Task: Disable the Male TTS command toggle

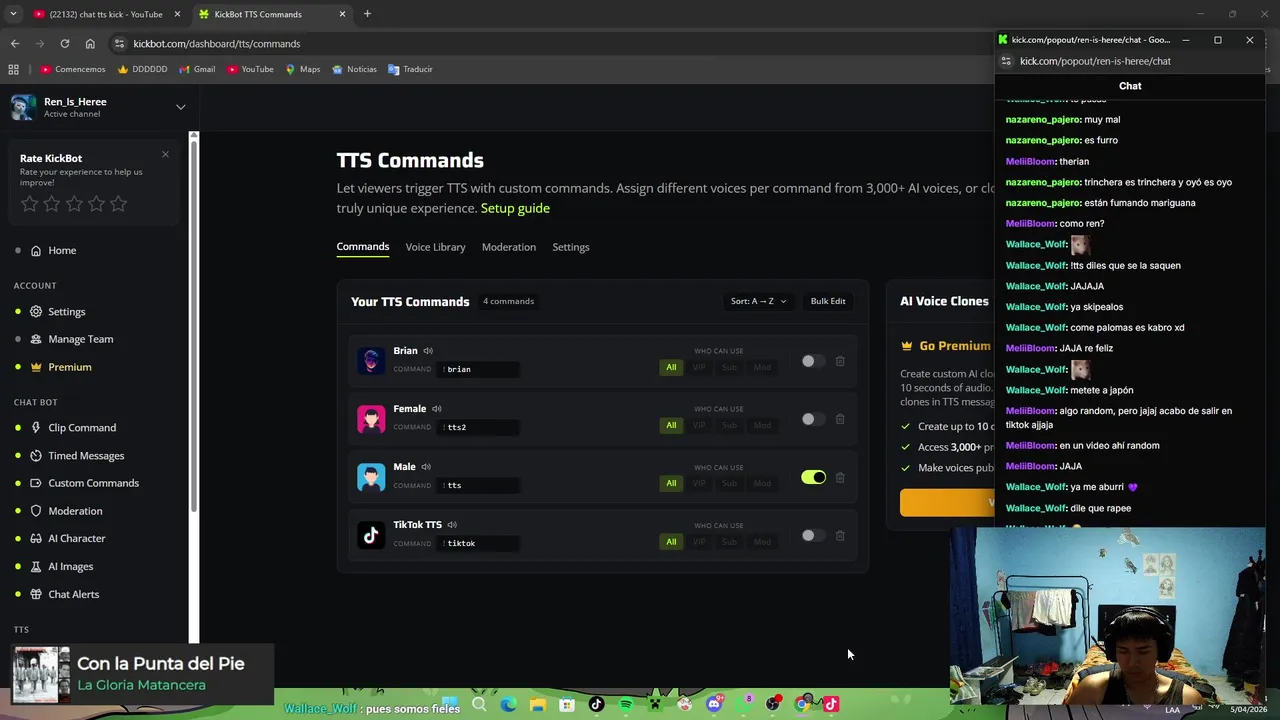Action: pos(813,477)
